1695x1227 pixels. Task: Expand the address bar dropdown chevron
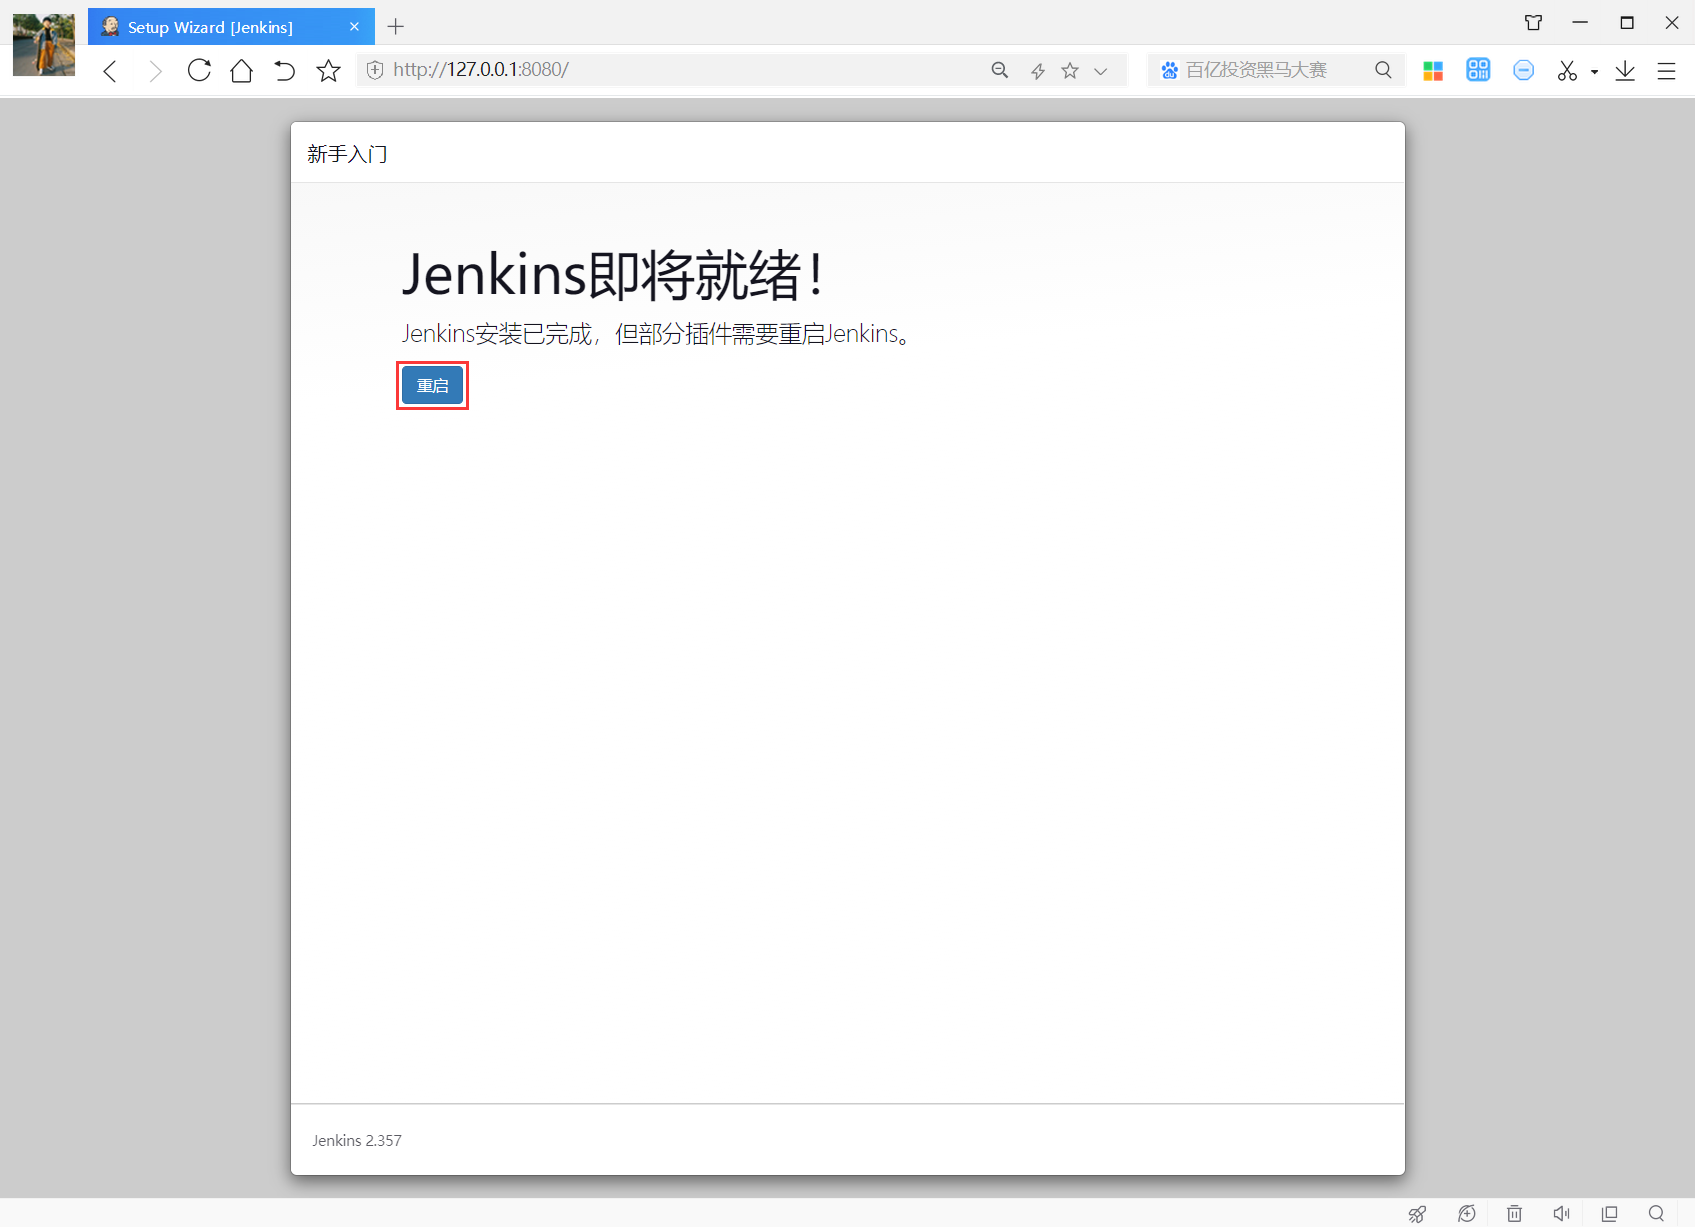pyautogui.click(x=1101, y=71)
